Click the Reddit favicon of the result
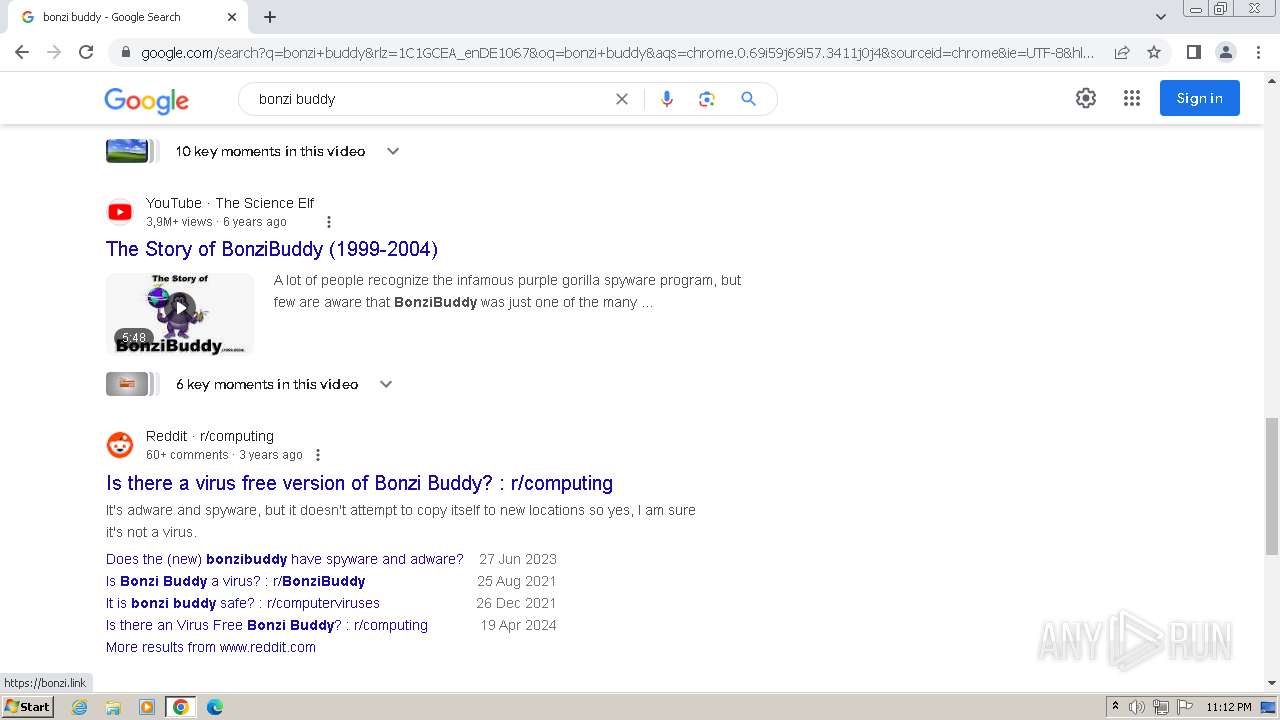The height and width of the screenshot is (720, 1280). (x=120, y=445)
